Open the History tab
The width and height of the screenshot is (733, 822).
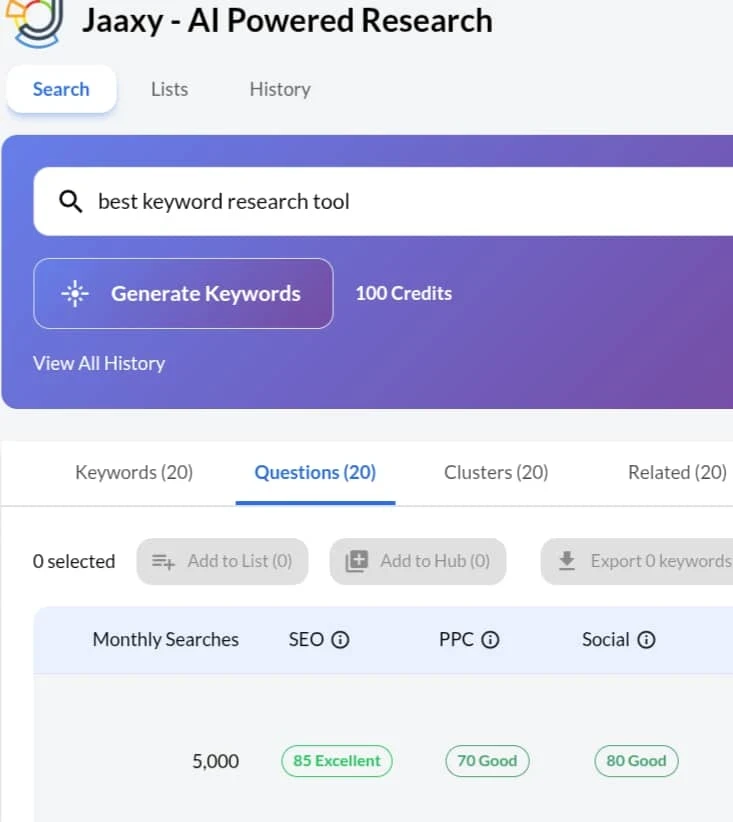pos(280,89)
